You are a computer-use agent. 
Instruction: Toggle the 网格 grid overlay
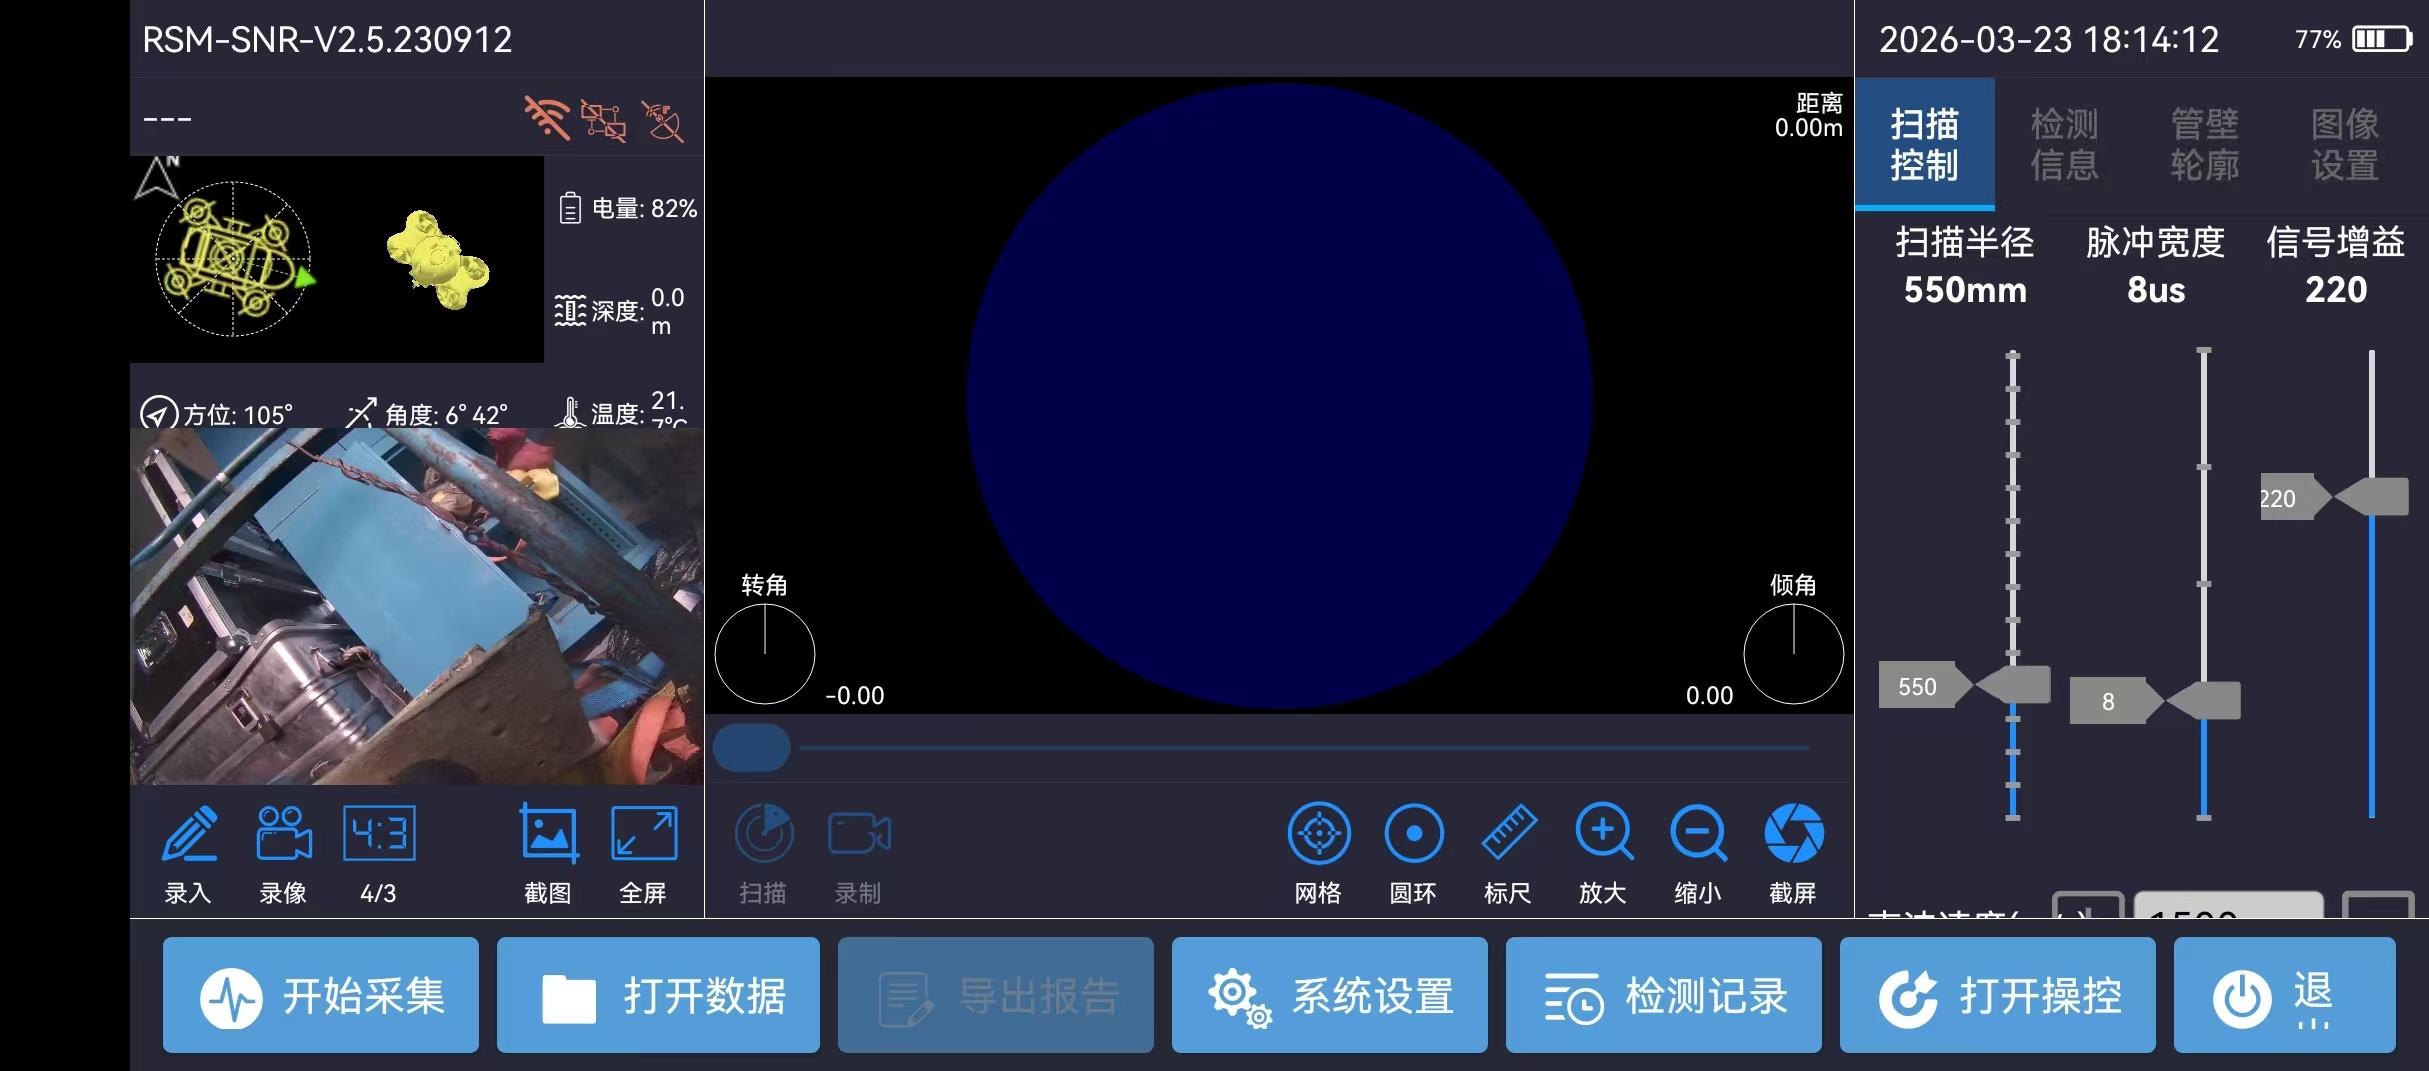1319,834
